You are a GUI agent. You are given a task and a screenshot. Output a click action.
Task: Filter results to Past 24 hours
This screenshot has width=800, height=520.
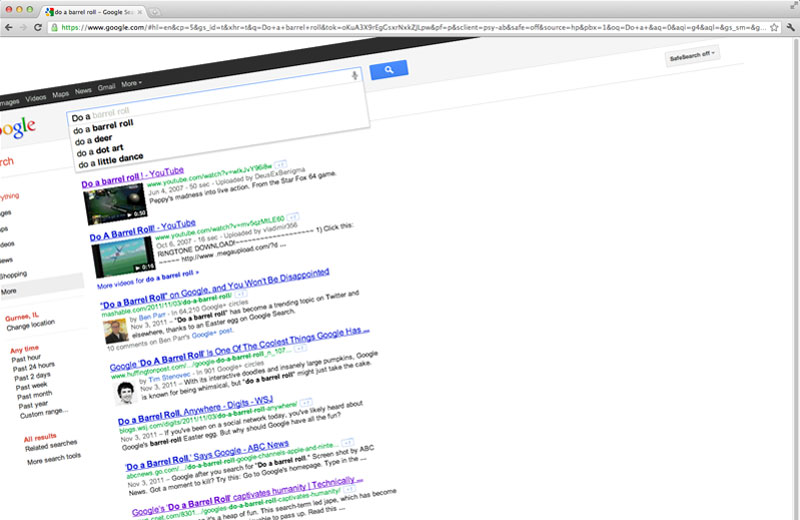click(x=34, y=367)
